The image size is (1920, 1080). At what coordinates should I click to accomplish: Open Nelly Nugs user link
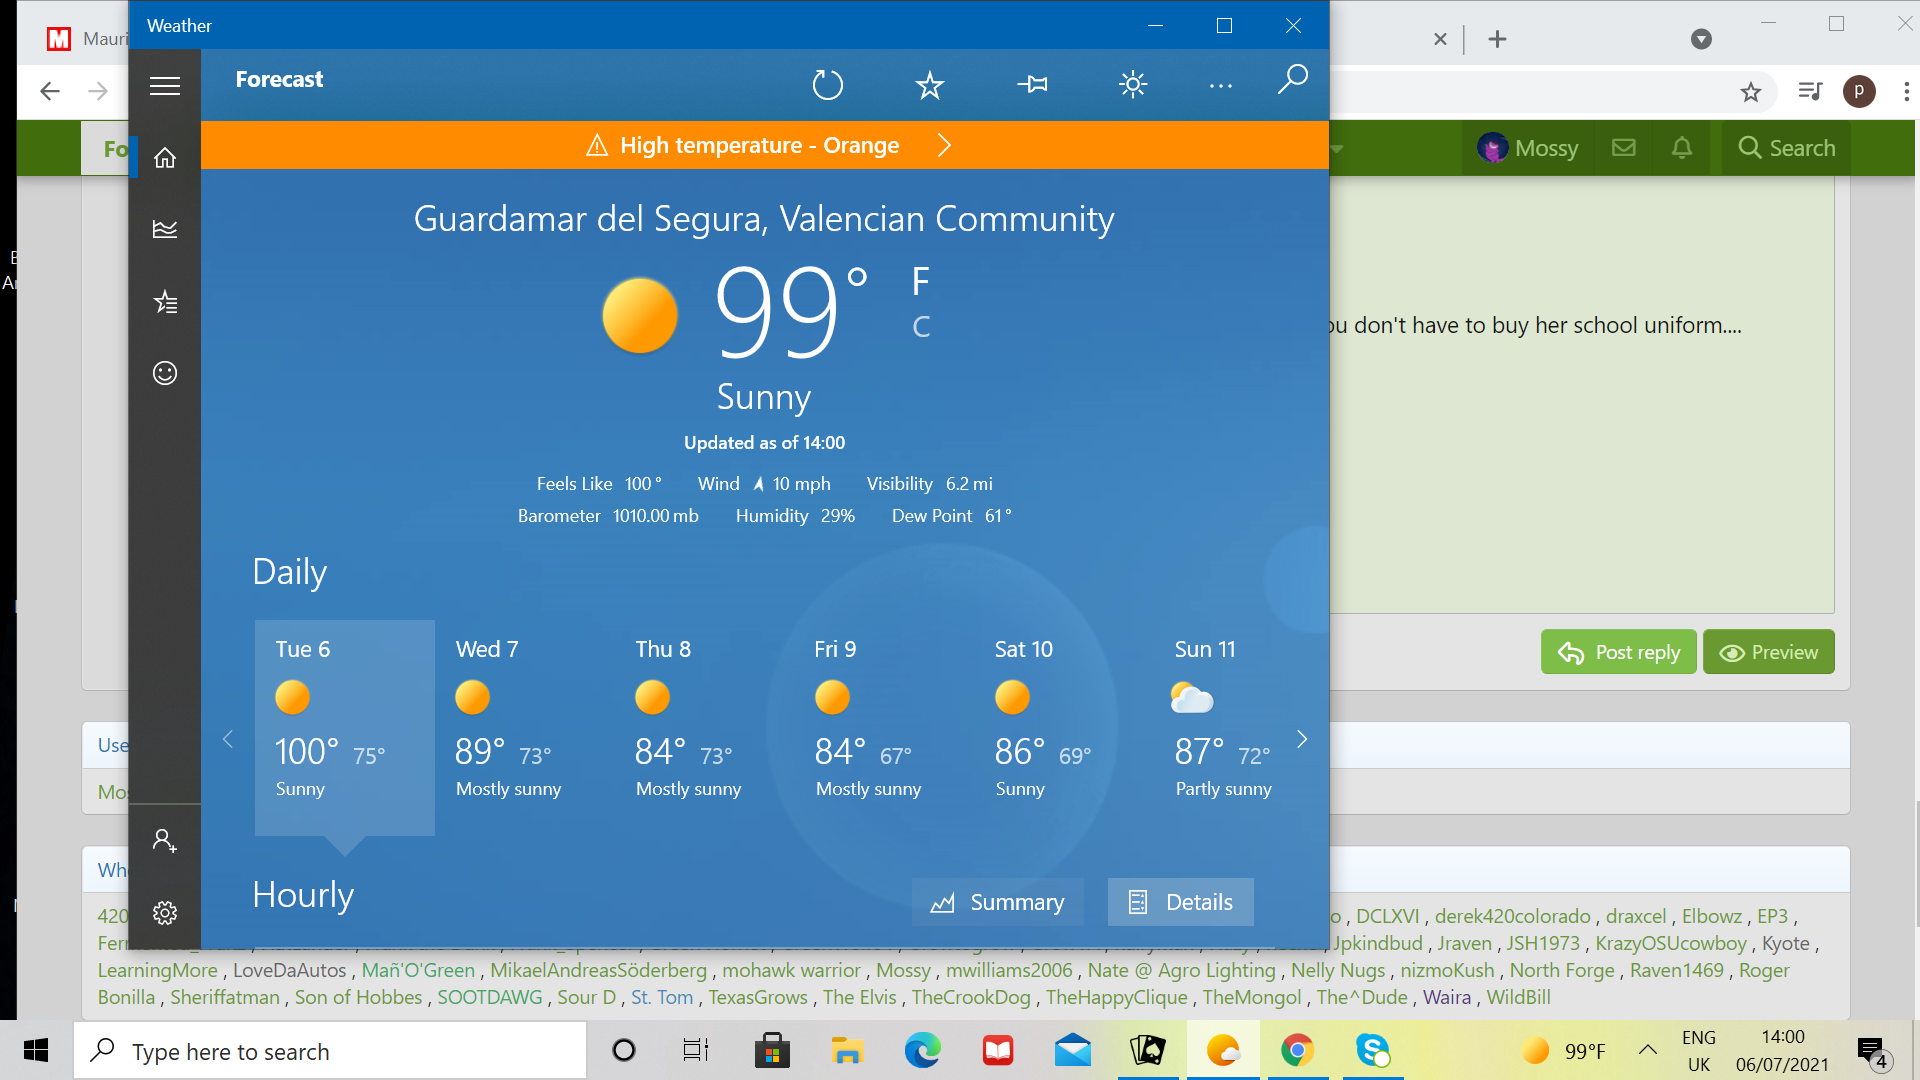pos(1338,970)
